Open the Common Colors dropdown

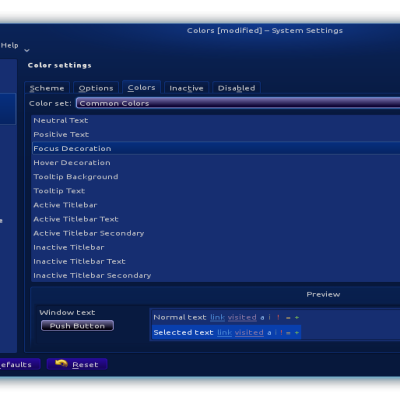pos(238,103)
